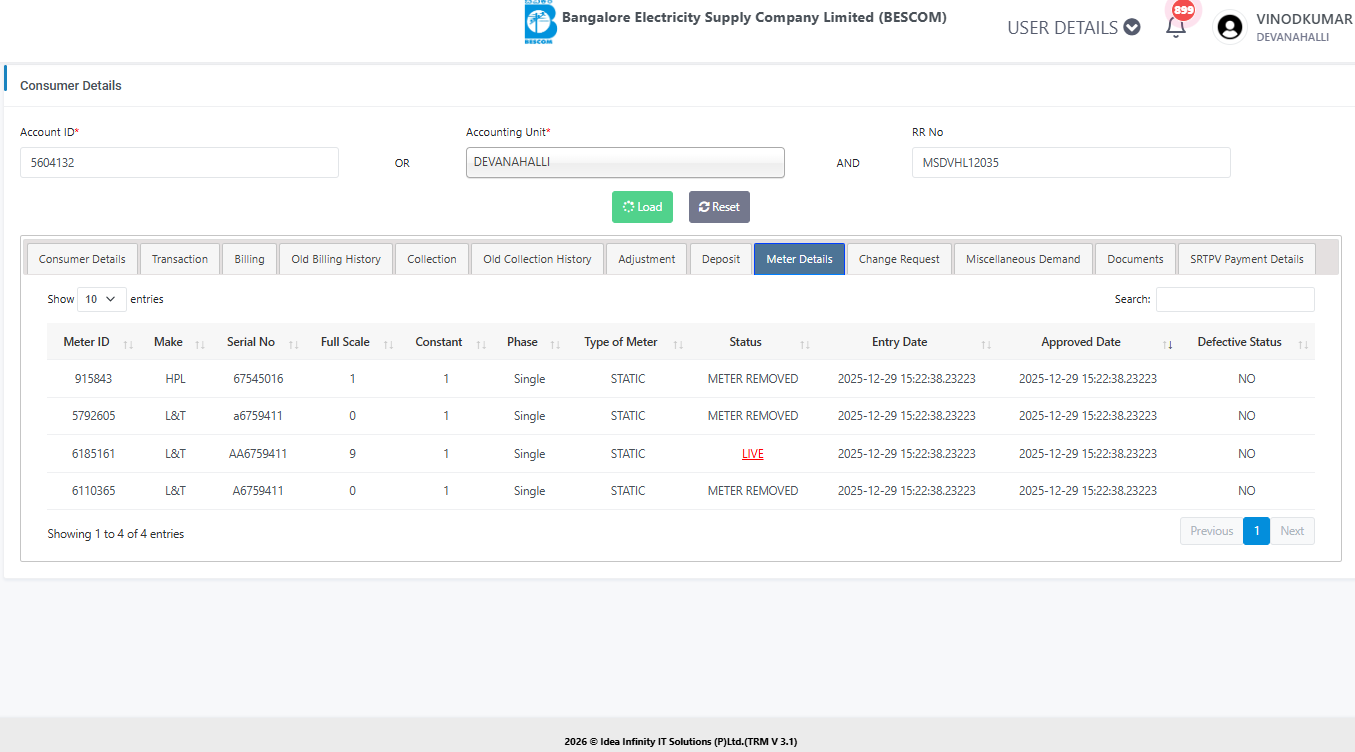Sort table by Meter ID column arrows
Viewport: 1355px width, 752px height.
click(128, 344)
